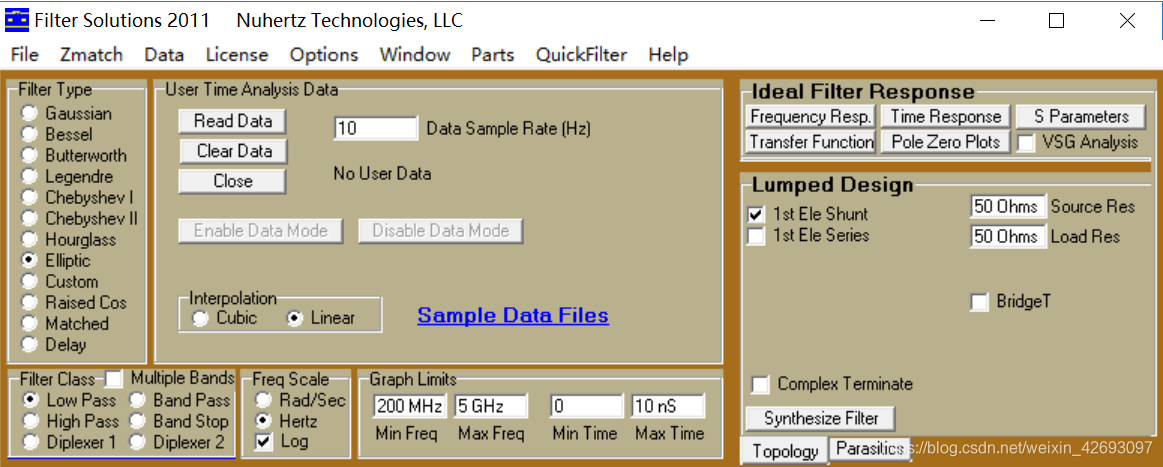
Task: Click the Min Time field showing 0
Action: 587,406
